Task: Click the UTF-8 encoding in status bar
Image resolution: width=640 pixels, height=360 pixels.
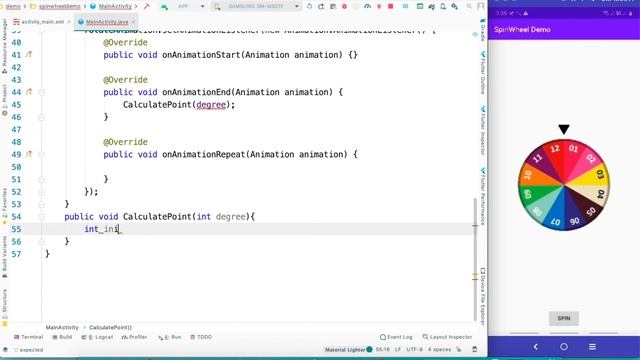Action: coord(414,350)
